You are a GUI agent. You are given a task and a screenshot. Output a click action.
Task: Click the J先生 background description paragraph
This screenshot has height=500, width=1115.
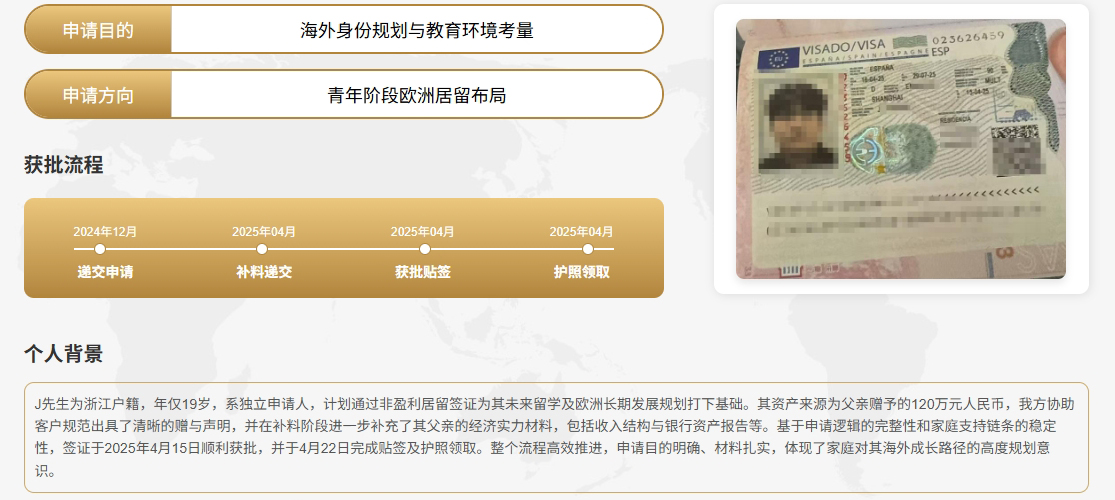tap(556, 437)
